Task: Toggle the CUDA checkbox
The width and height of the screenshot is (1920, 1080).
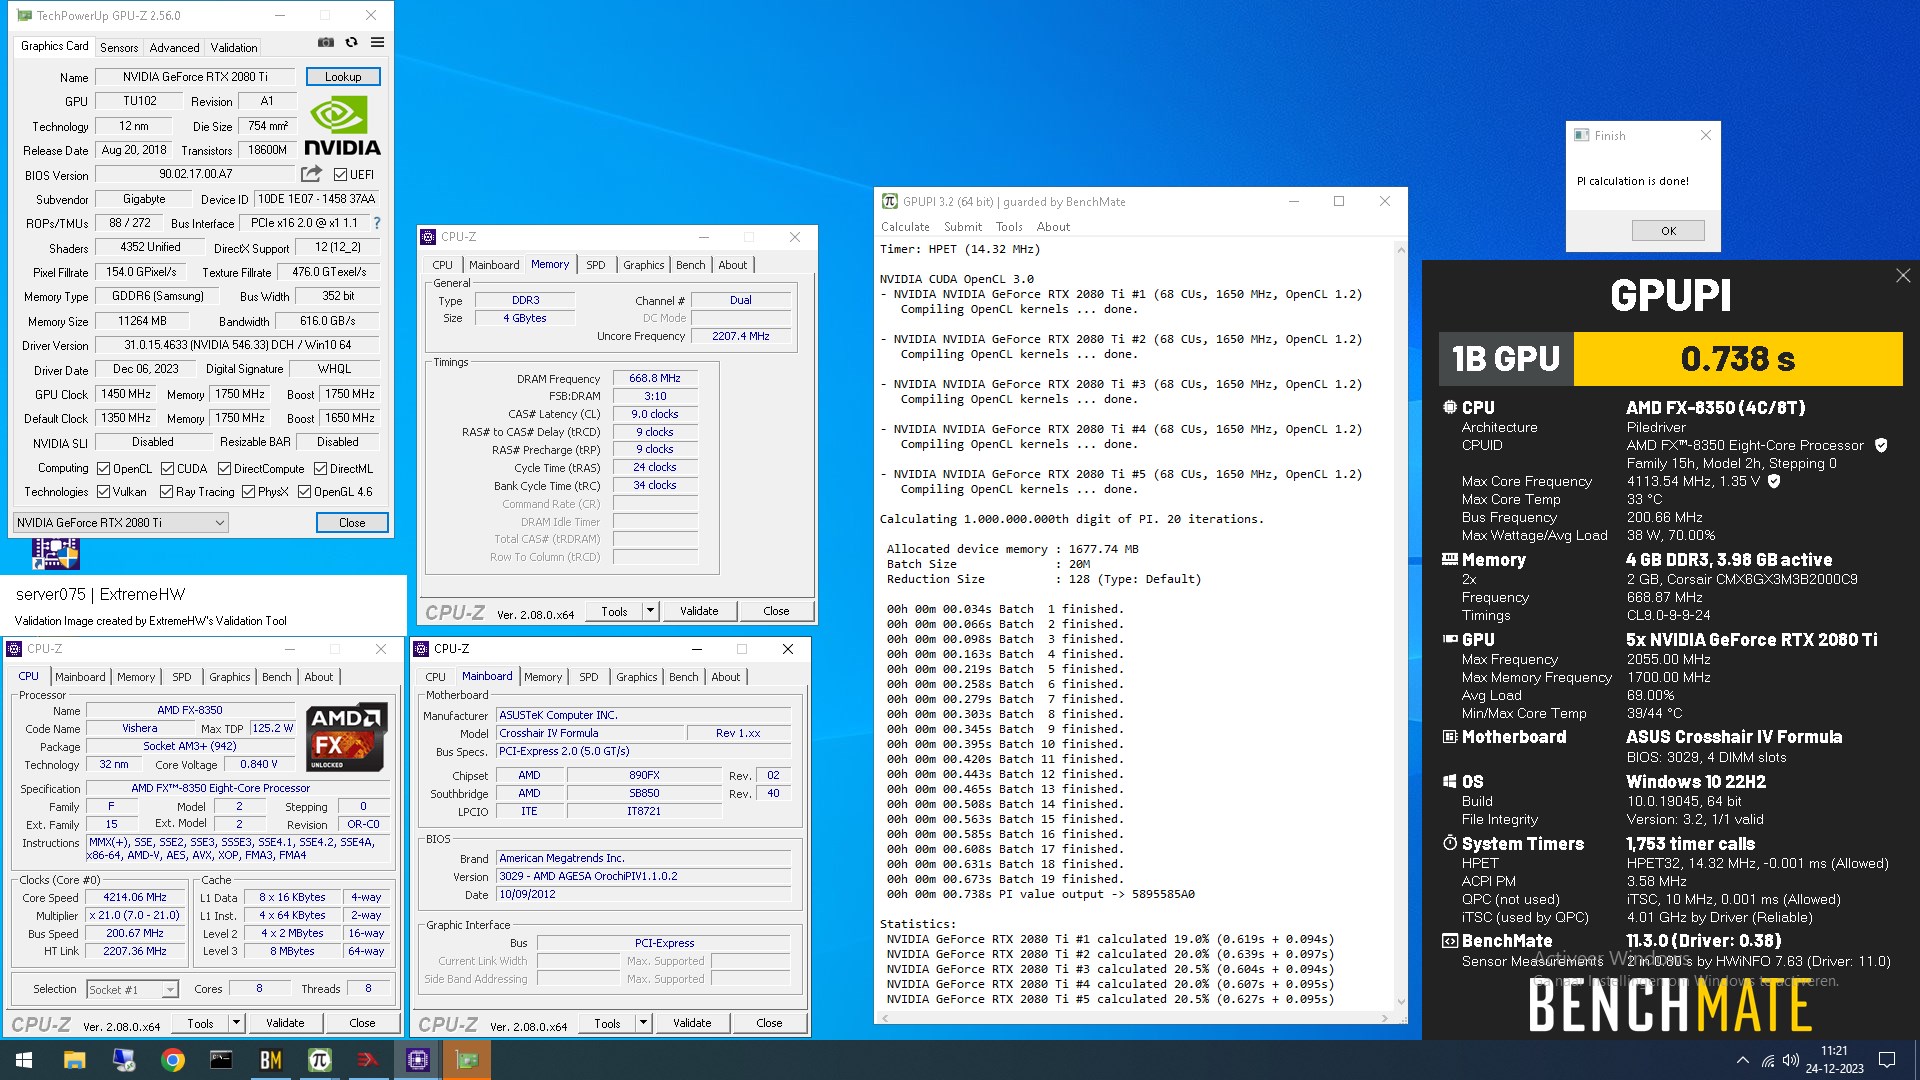Action: 167,469
